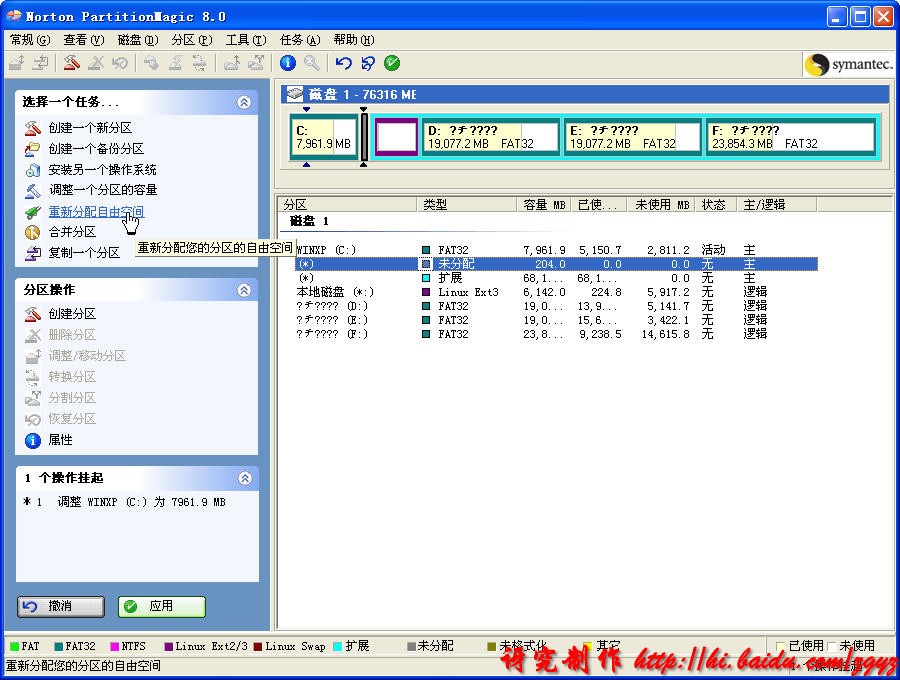
Task: Click the 未使用 MB column header
Action: click(661, 204)
